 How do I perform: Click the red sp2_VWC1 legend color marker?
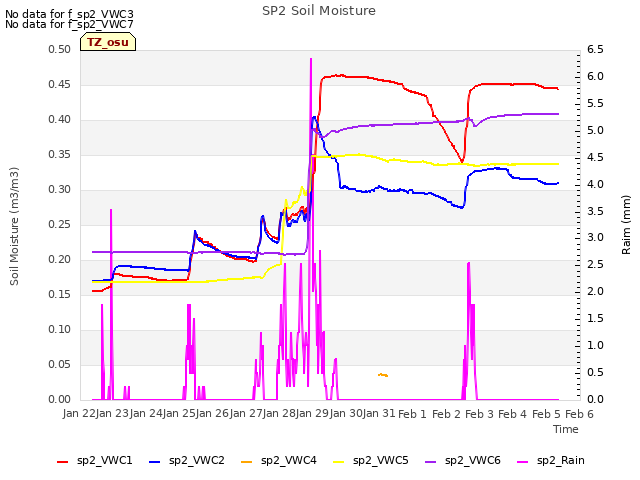(x=62, y=462)
